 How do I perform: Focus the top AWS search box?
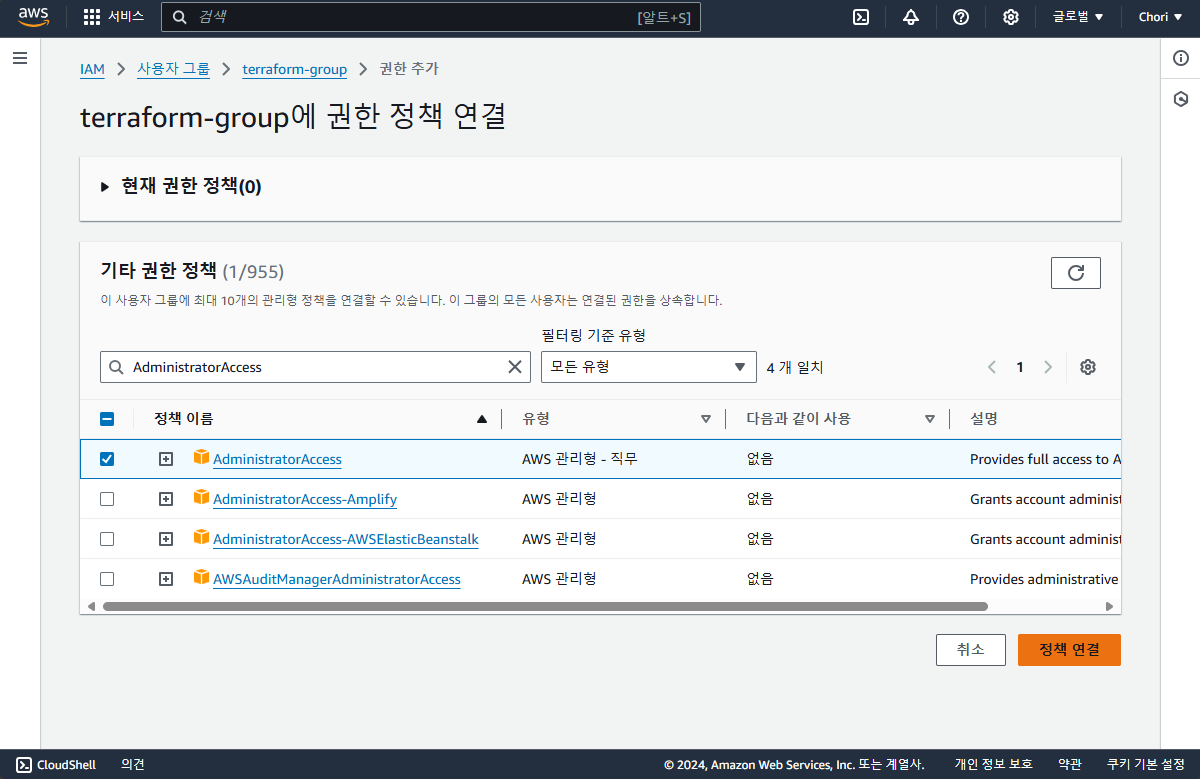431,17
